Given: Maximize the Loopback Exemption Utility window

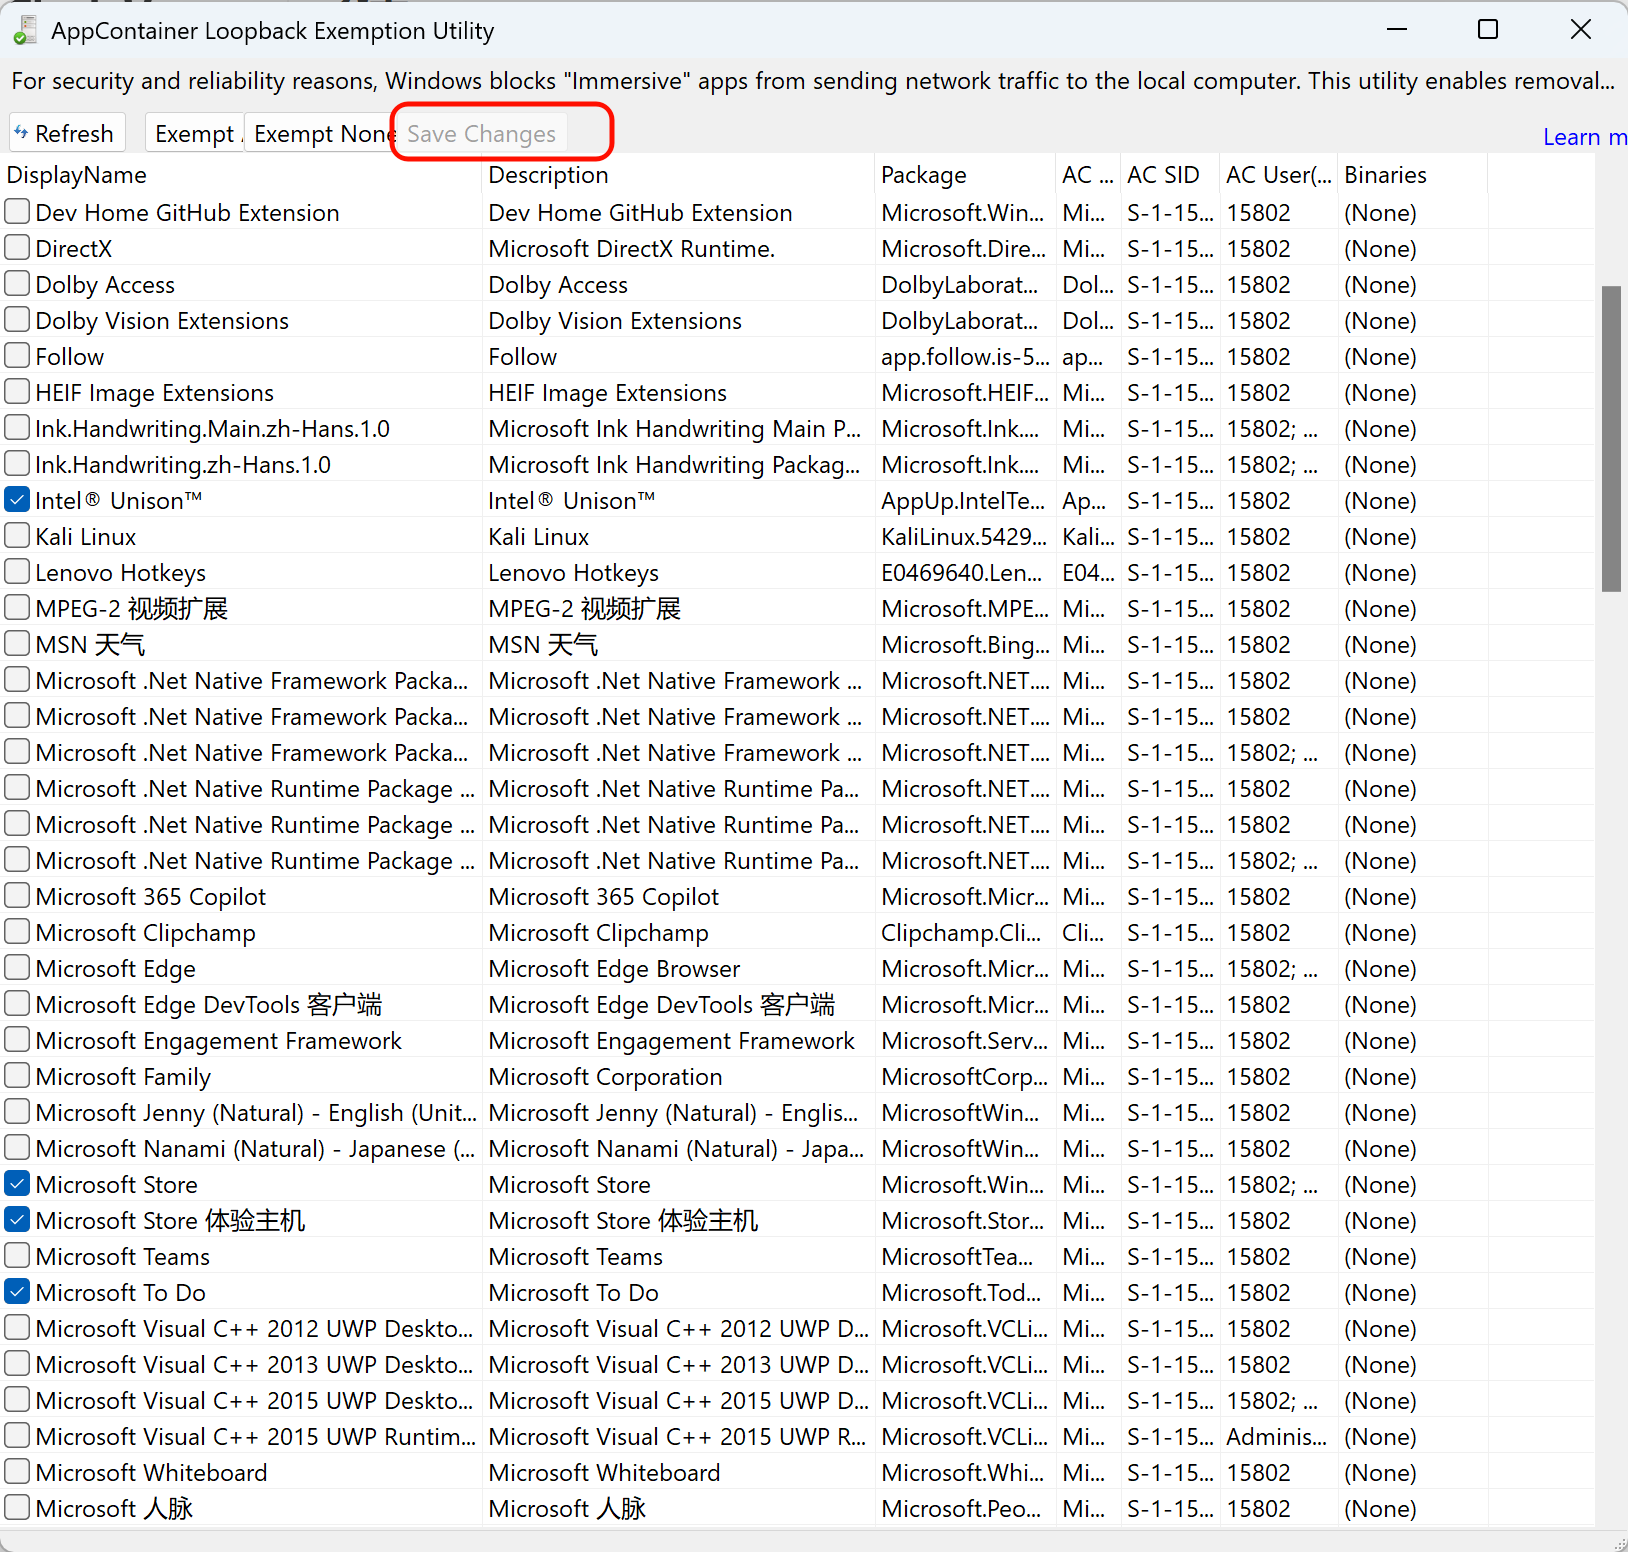Looking at the screenshot, I should (x=1487, y=30).
